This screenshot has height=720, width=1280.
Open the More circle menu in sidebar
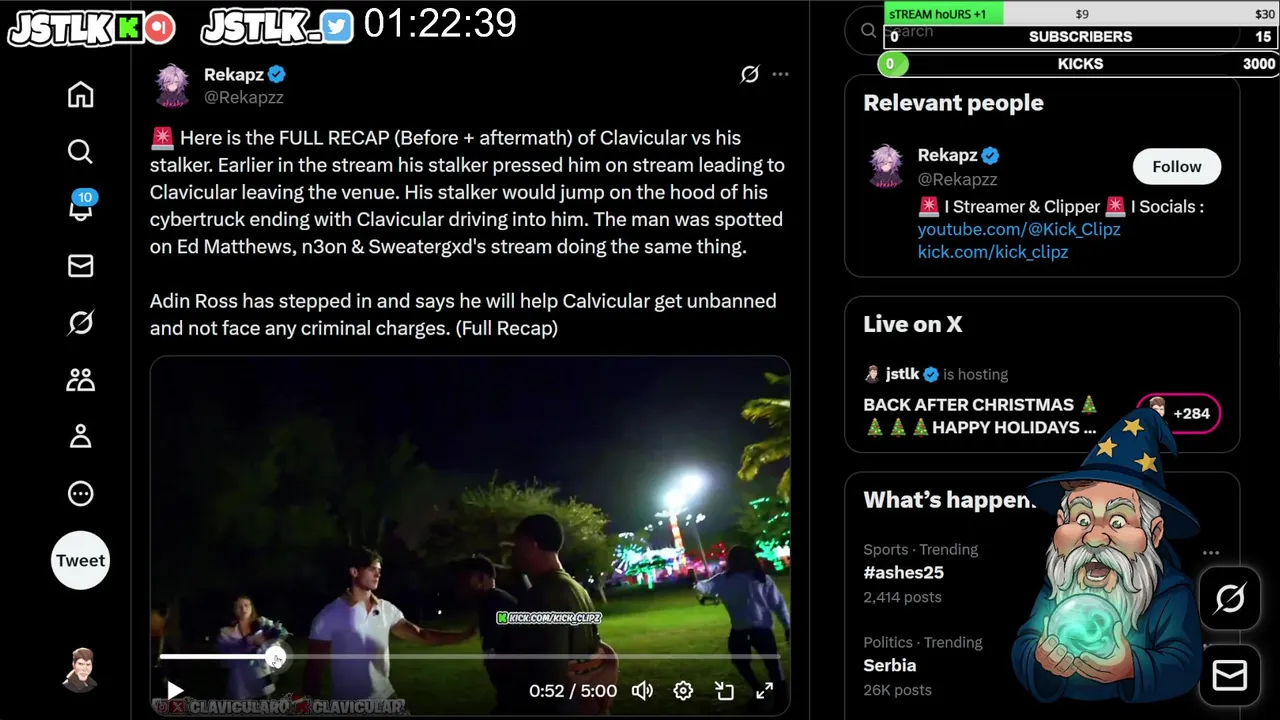[80, 493]
